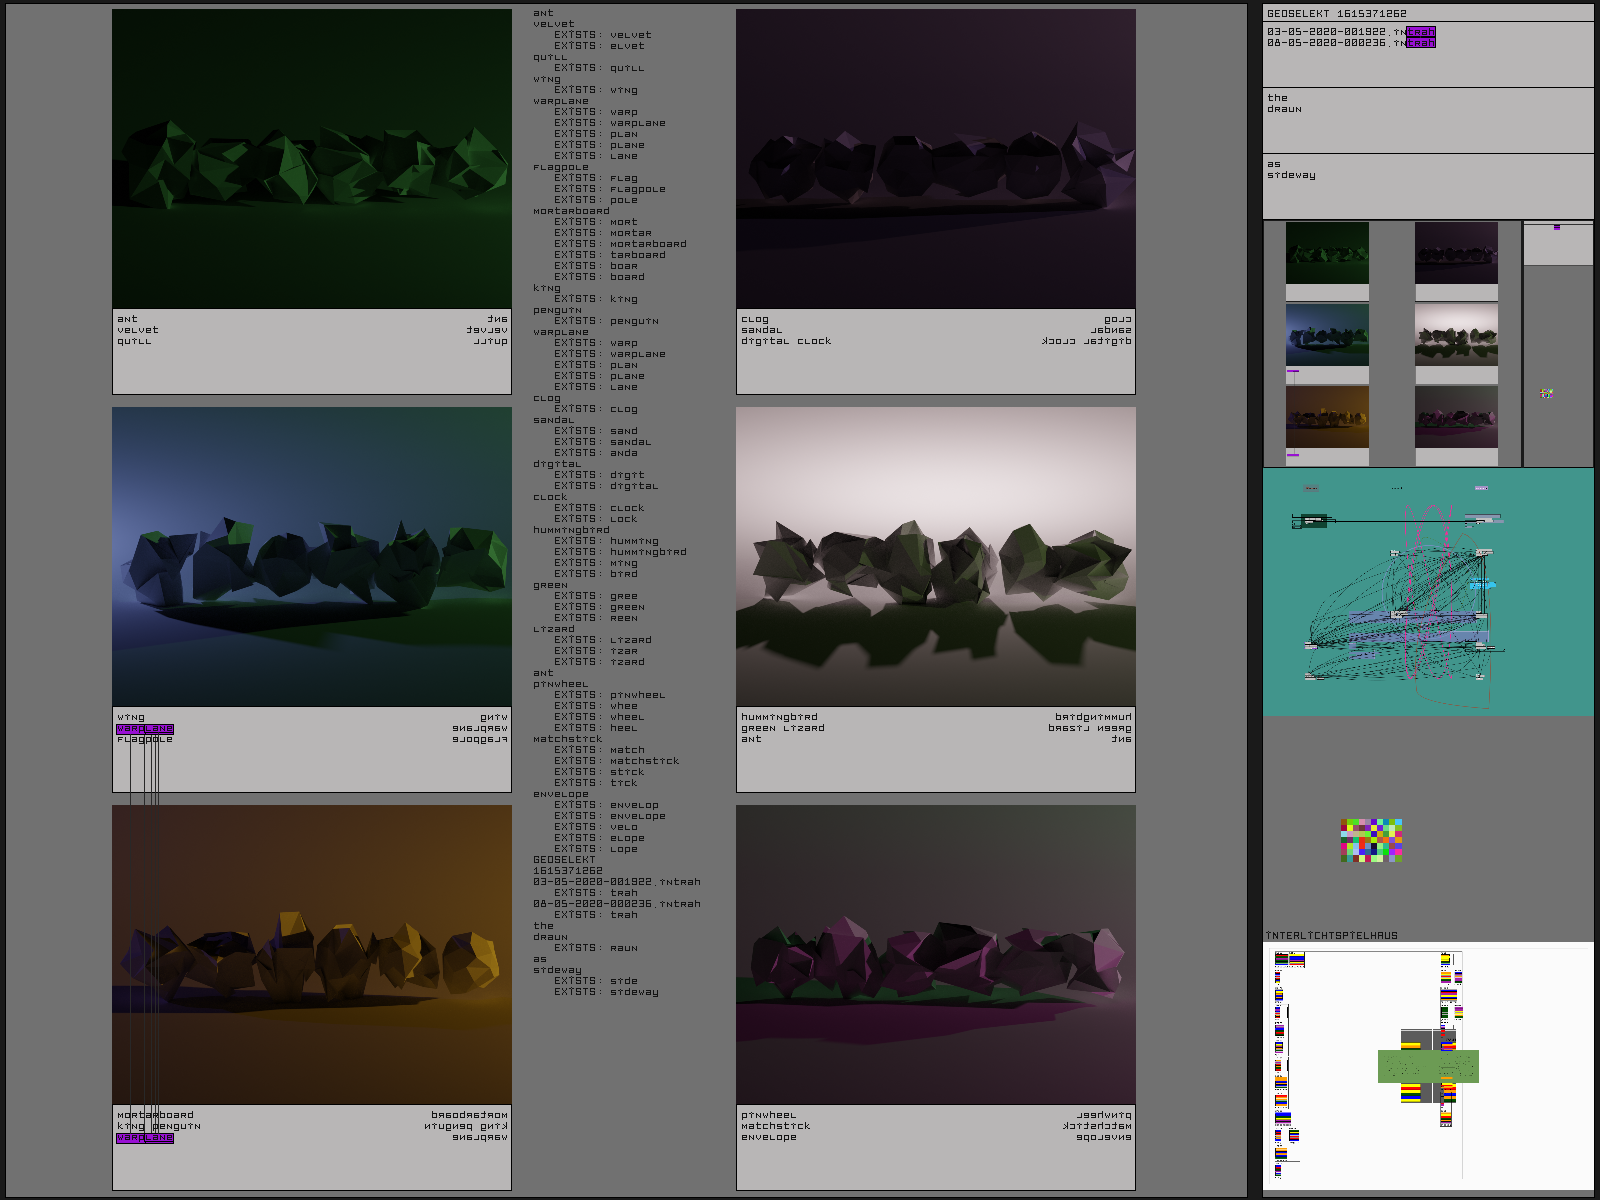Open the small white-sky render thumbnail in the right panel
The width and height of the screenshot is (1600, 1200).
[x=1456, y=335]
